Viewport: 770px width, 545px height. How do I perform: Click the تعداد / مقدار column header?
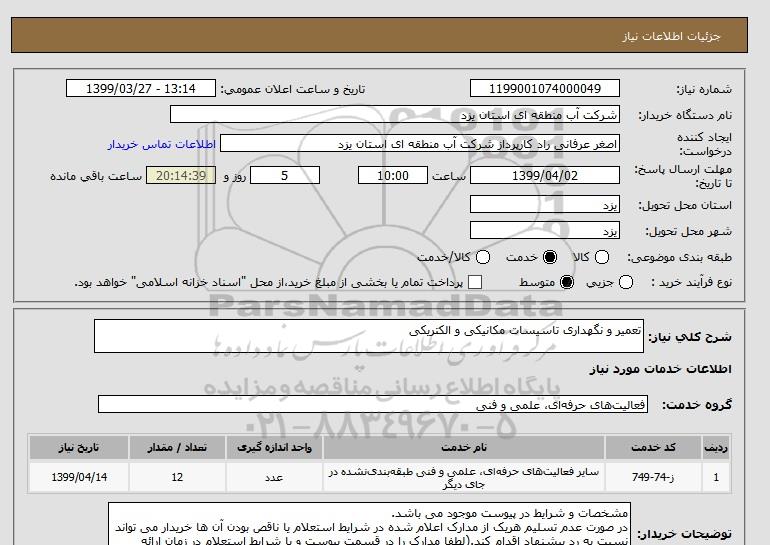point(177,447)
